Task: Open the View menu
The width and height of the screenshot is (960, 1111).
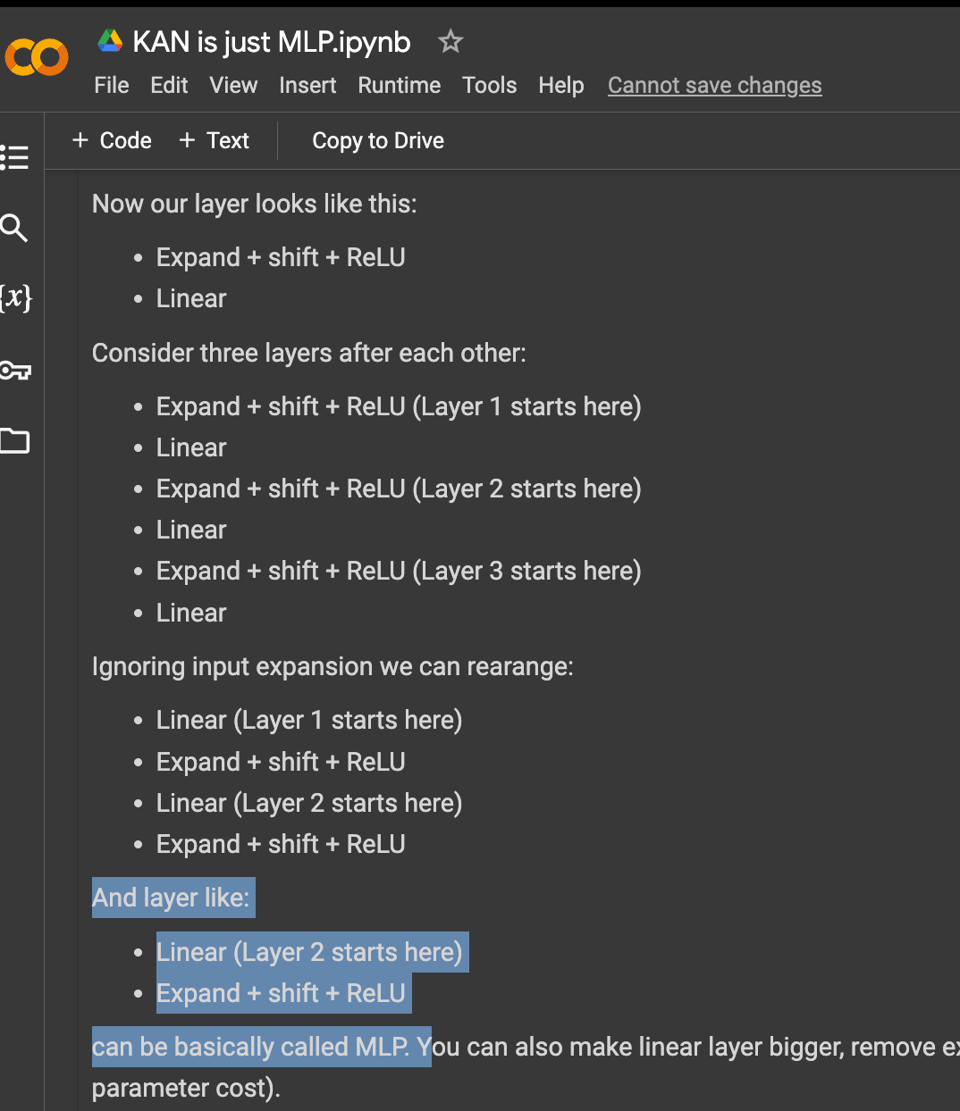Action: click(233, 86)
